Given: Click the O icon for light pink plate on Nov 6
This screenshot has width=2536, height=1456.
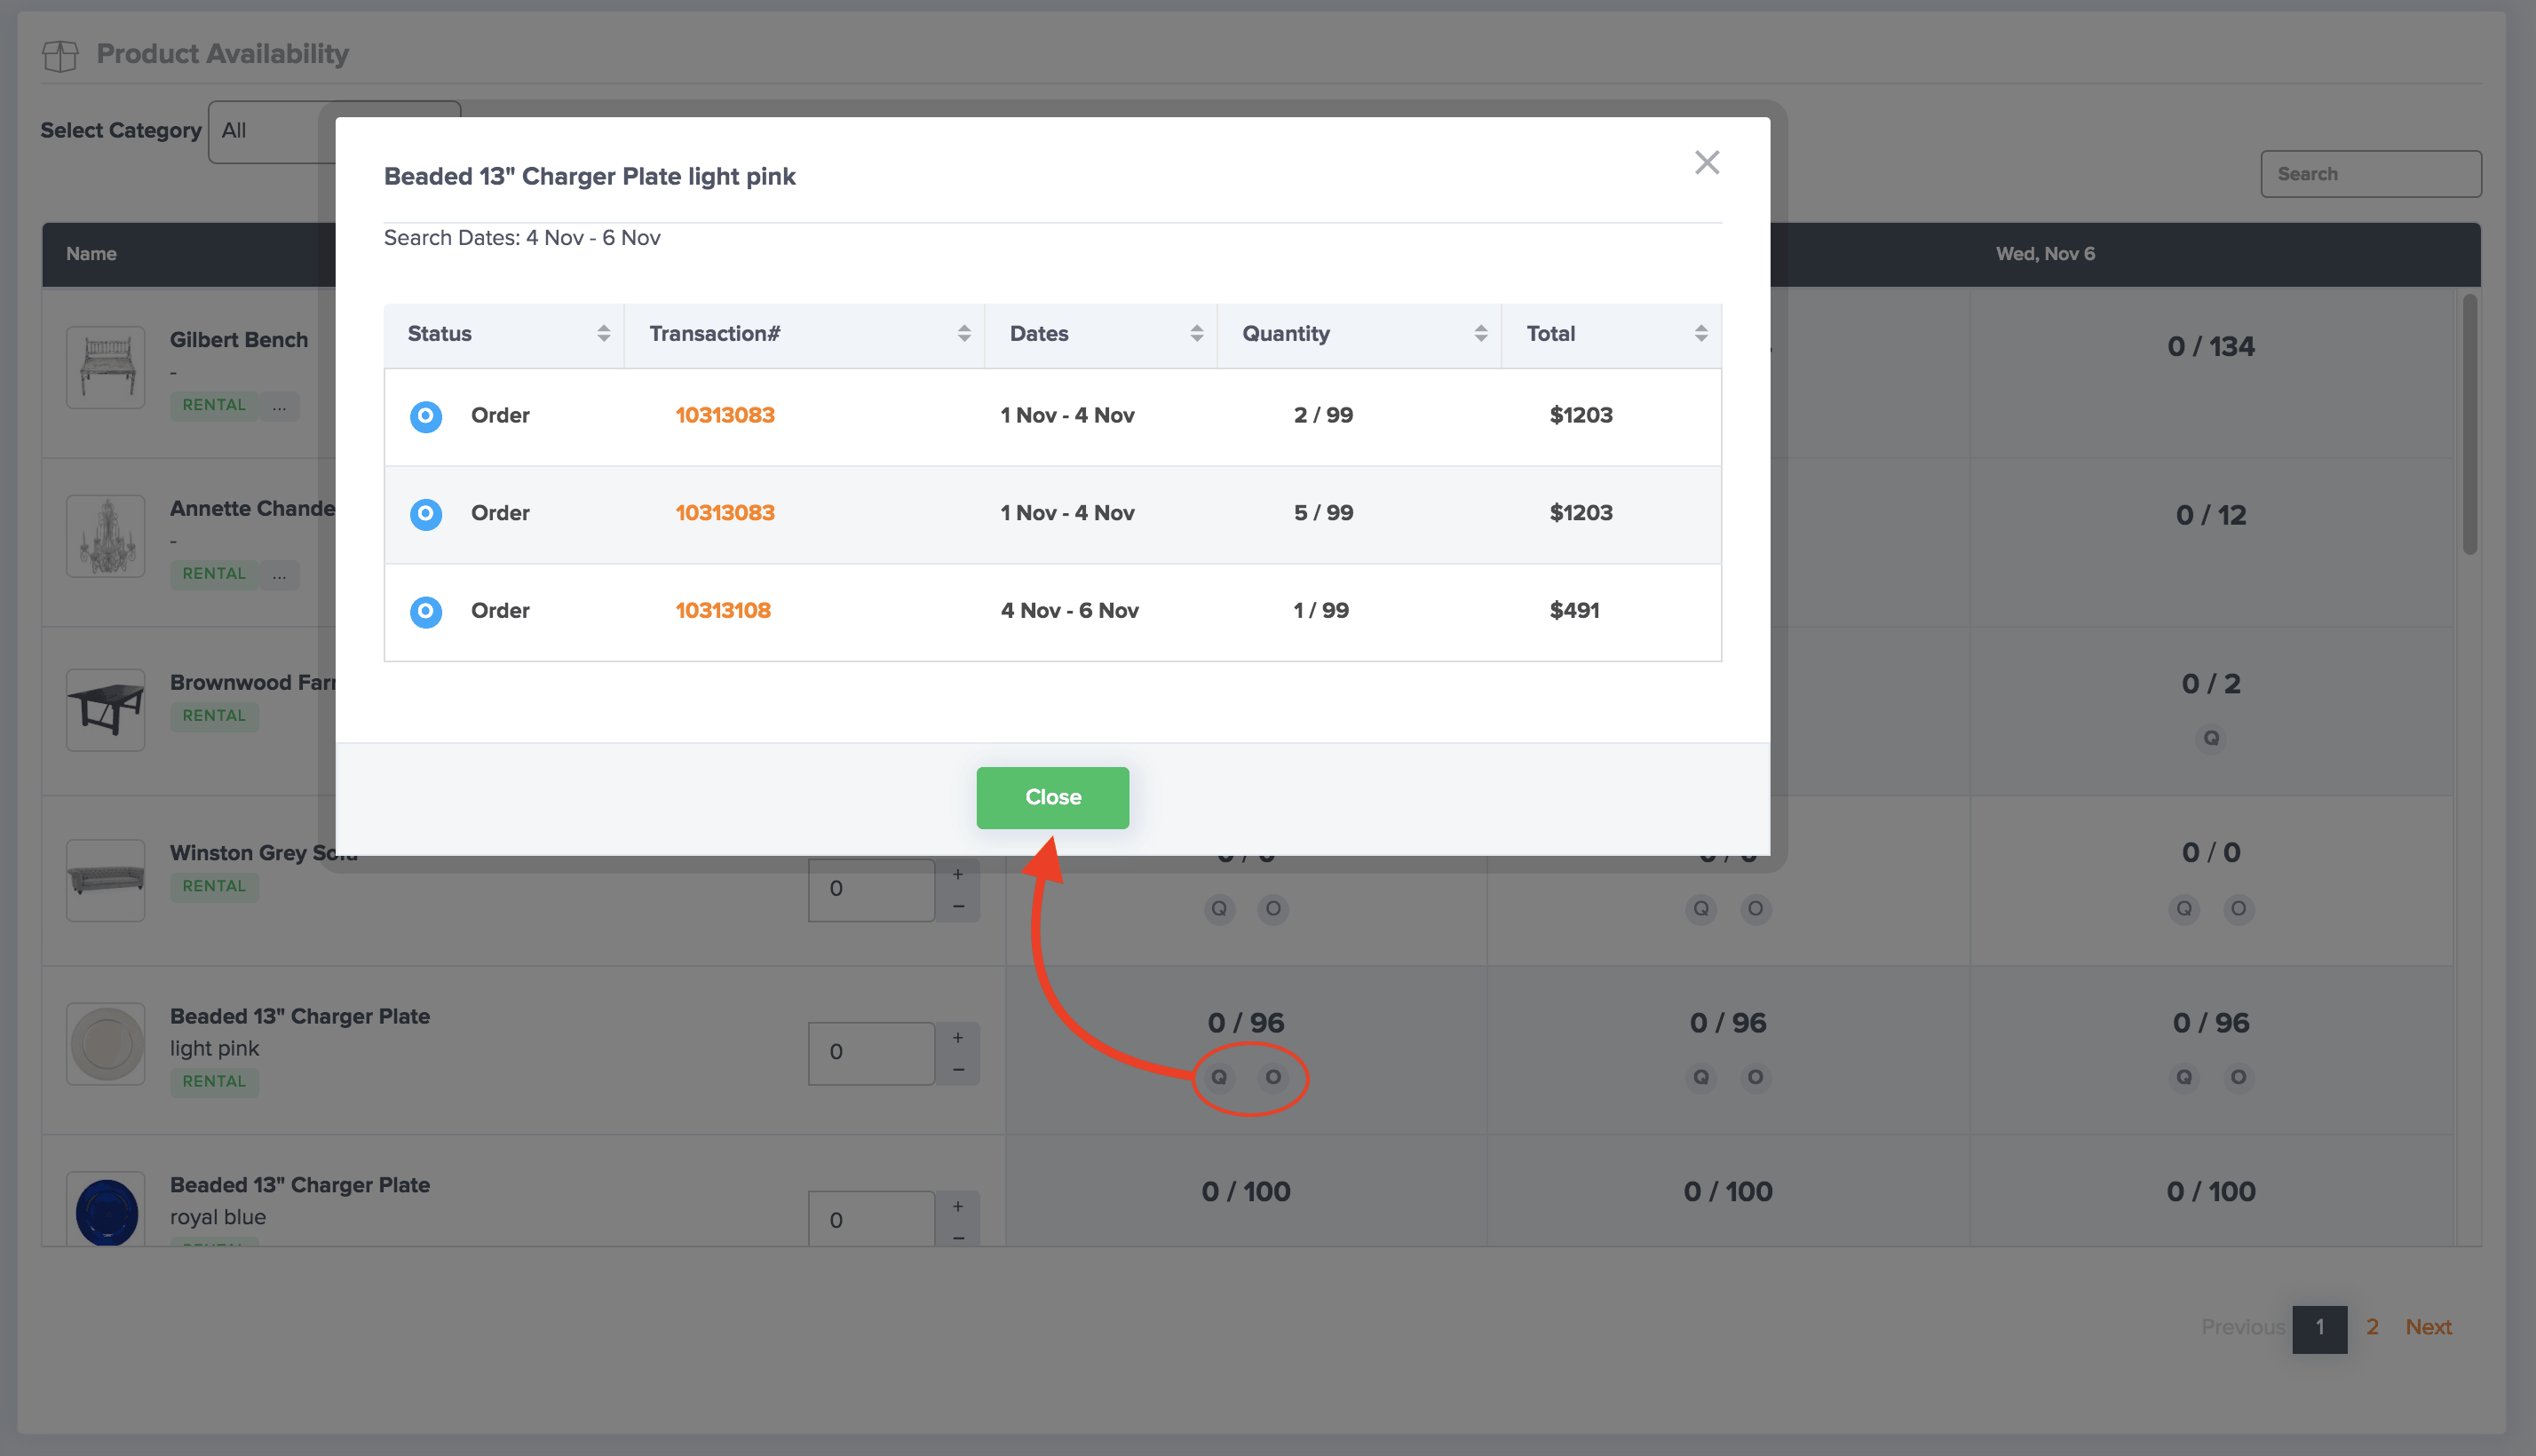Looking at the screenshot, I should coord(2238,1078).
